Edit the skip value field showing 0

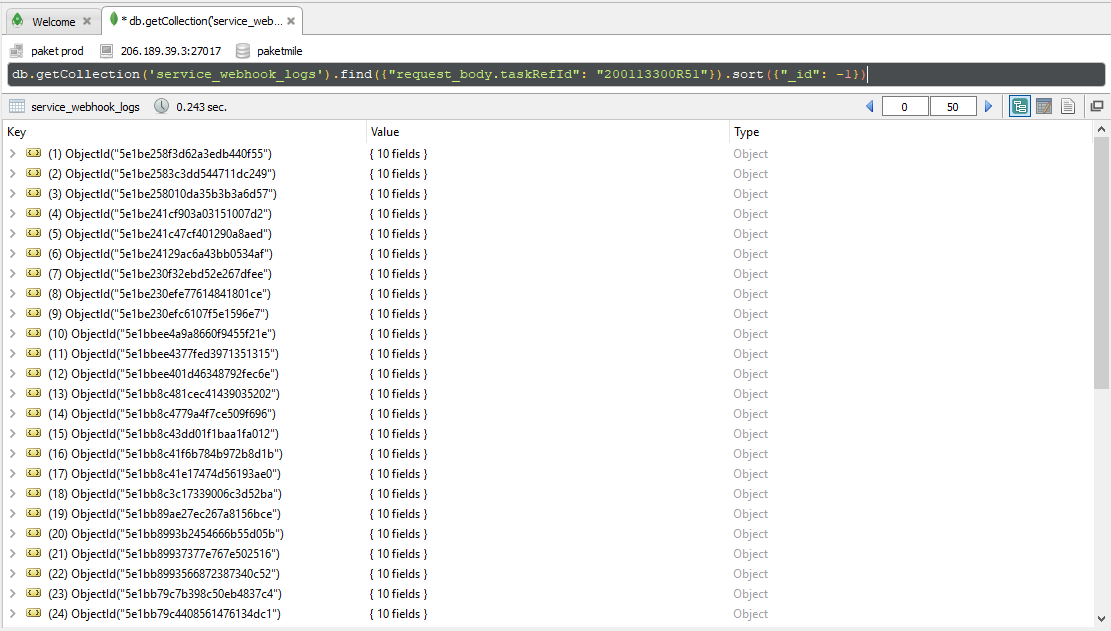905,107
